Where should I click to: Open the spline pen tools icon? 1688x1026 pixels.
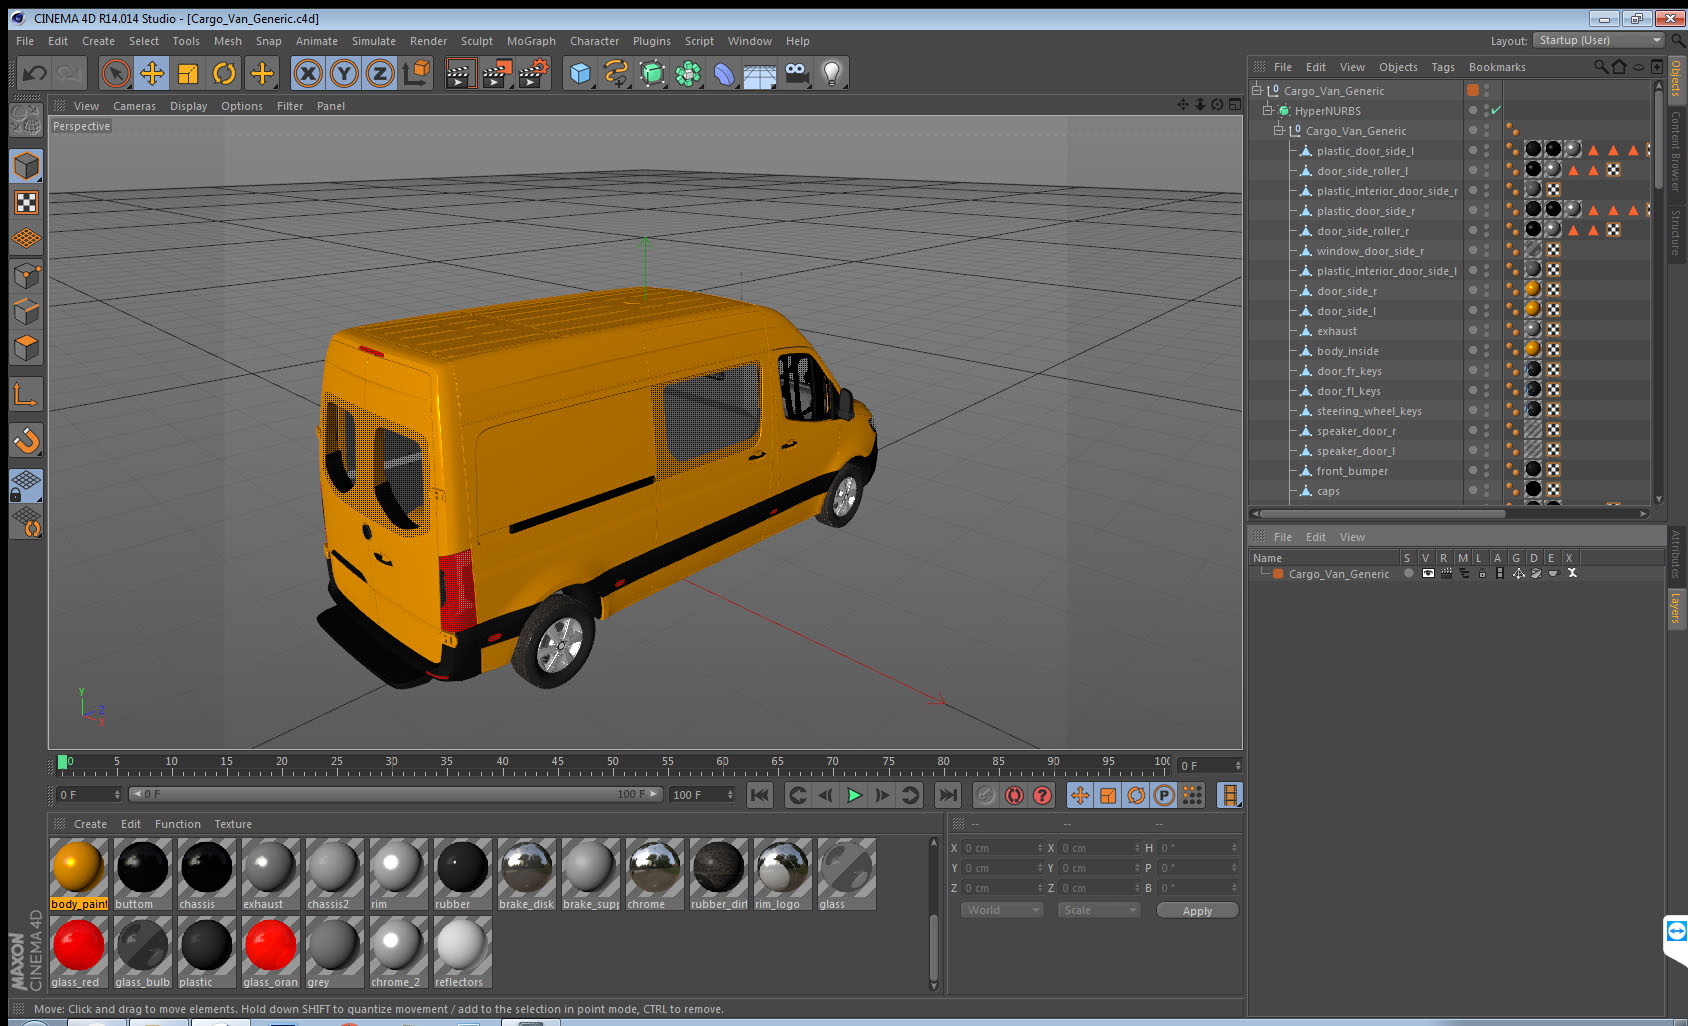point(616,73)
